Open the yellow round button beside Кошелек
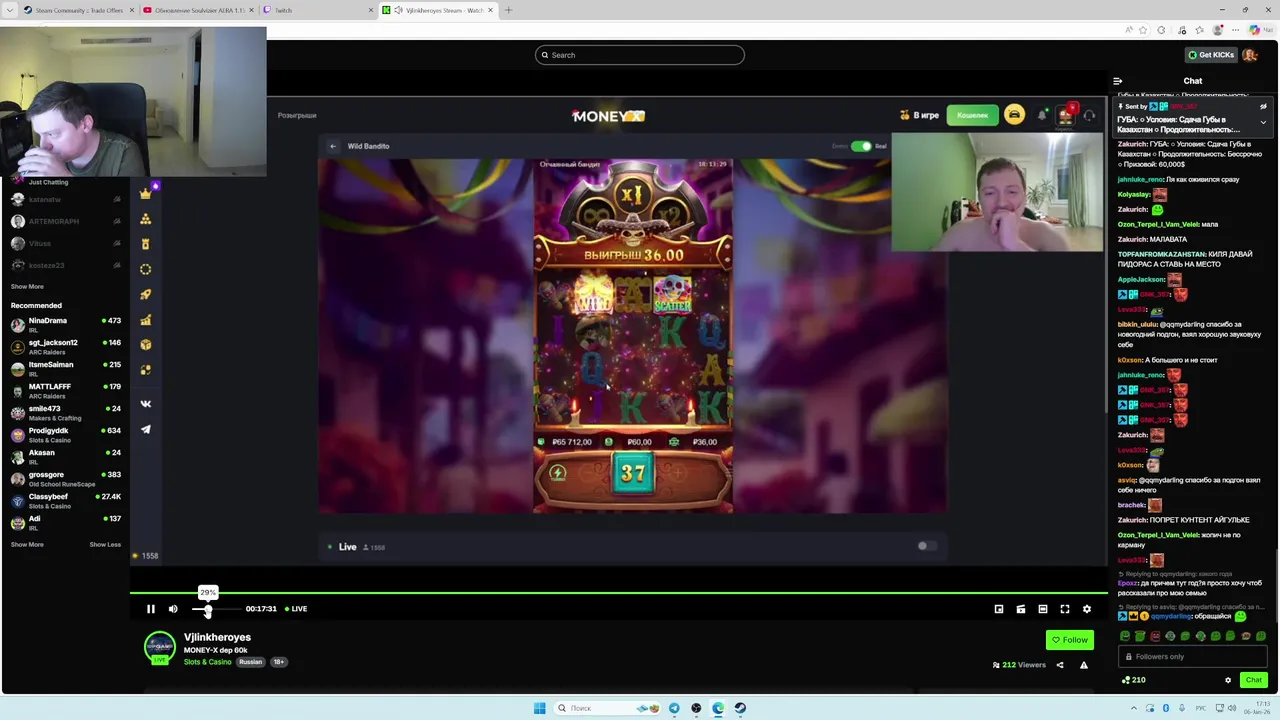The image size is (1280, 720). [1014, 115]
